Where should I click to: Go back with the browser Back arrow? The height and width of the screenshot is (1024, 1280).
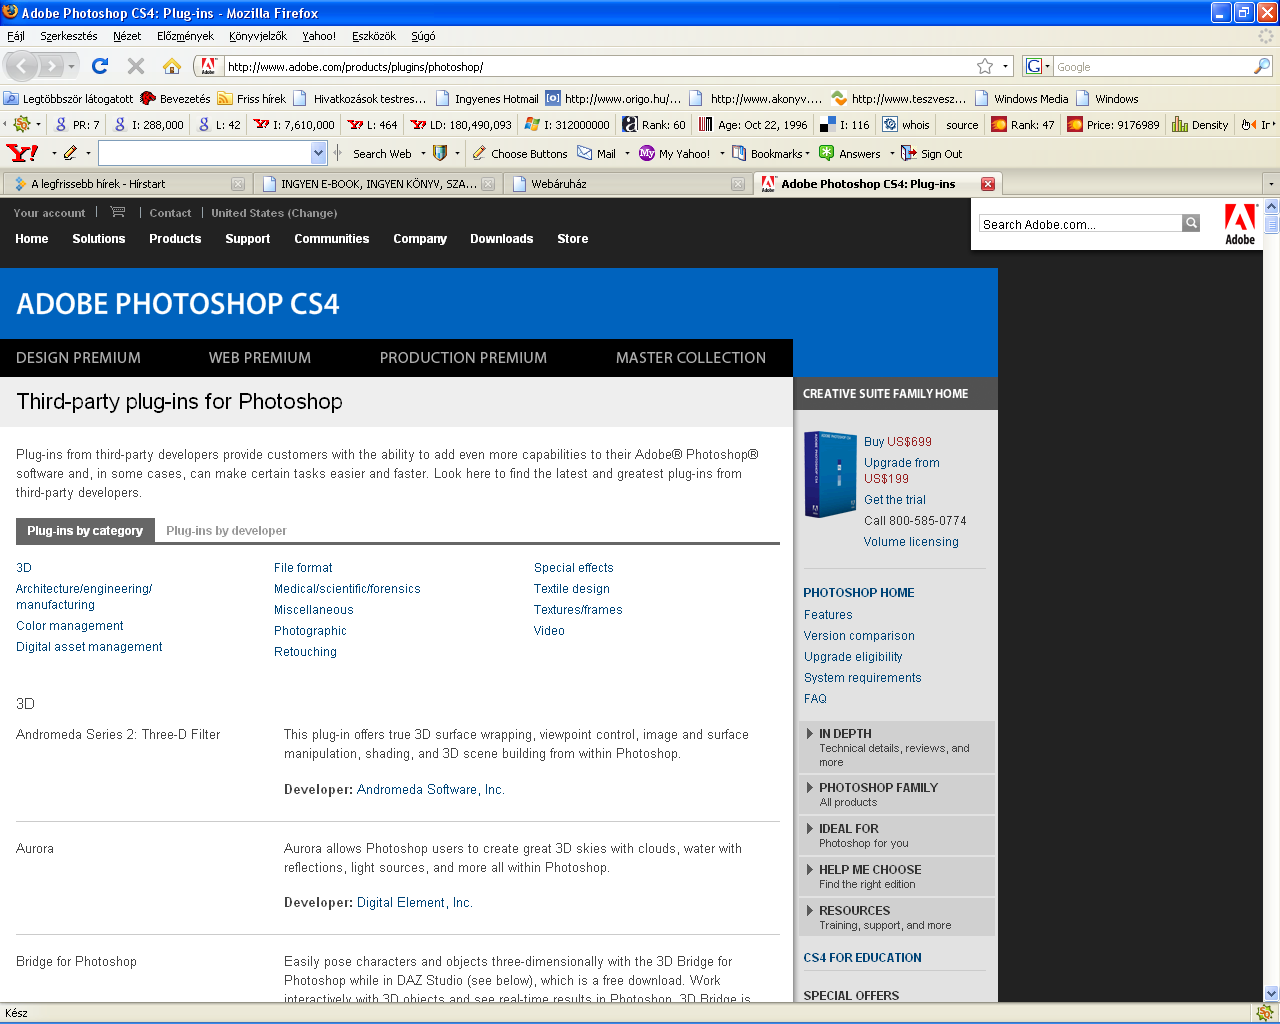click(22, 66)
